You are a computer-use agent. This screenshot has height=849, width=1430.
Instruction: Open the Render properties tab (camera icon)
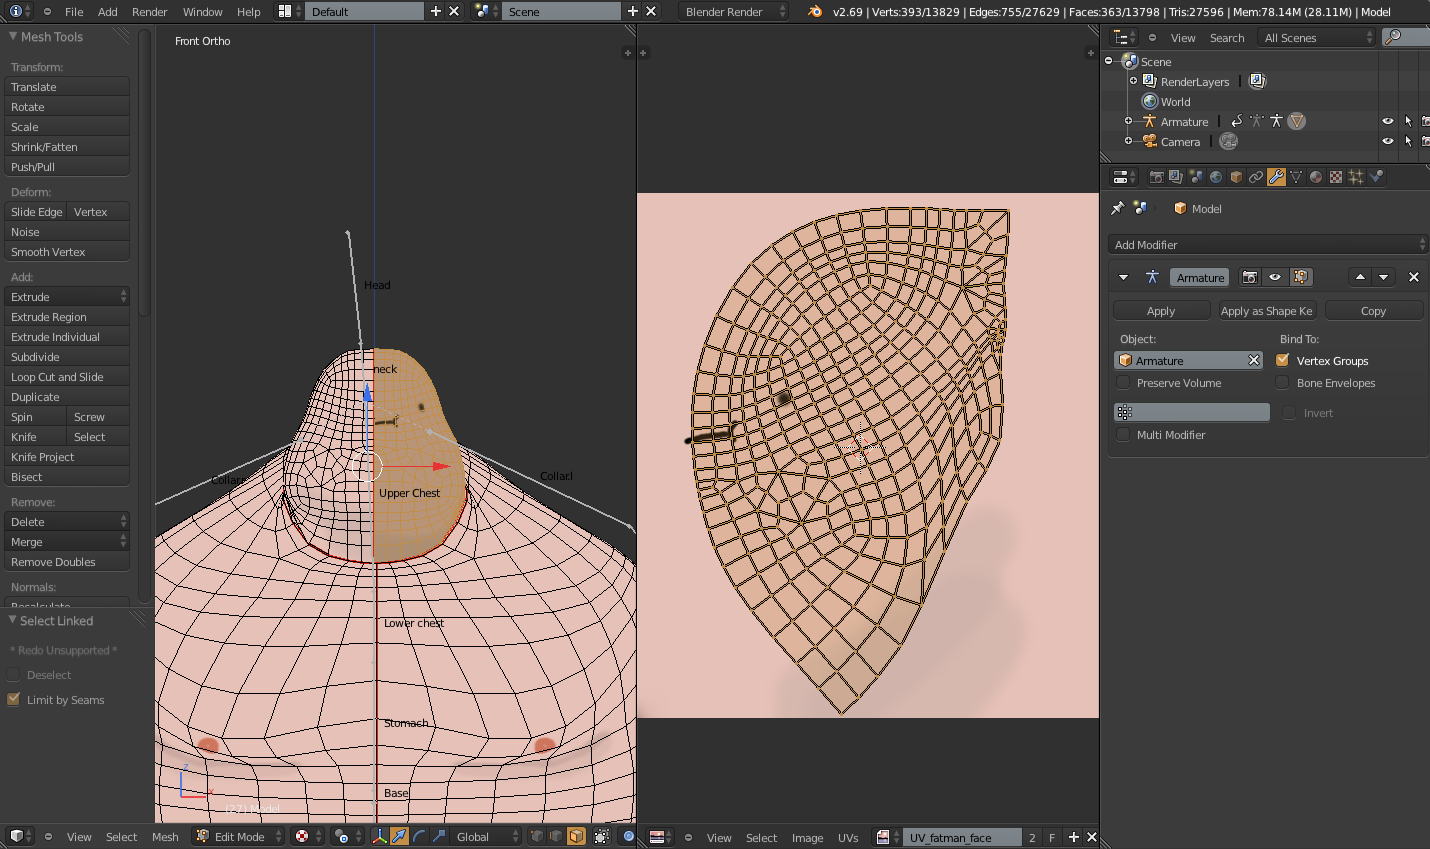click(1156, 177)
